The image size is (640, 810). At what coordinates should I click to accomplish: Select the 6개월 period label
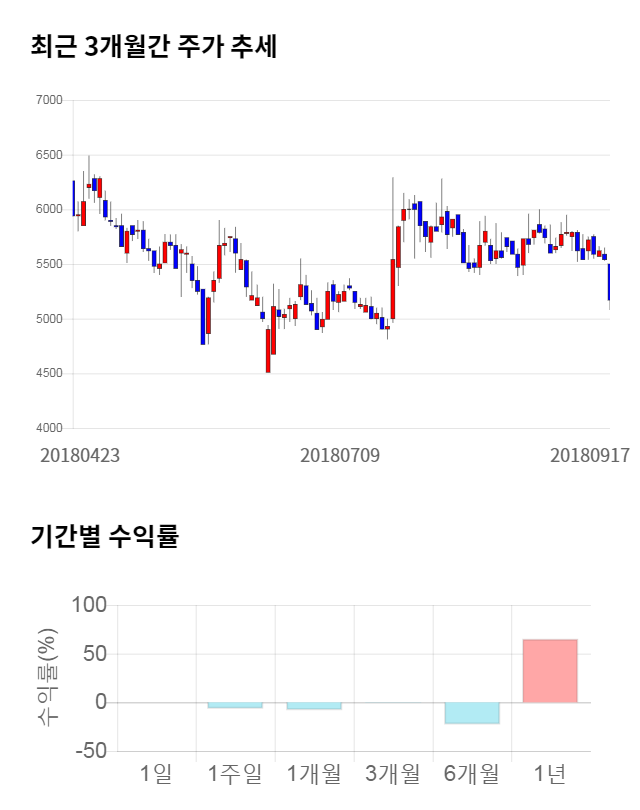pos(471,773)
